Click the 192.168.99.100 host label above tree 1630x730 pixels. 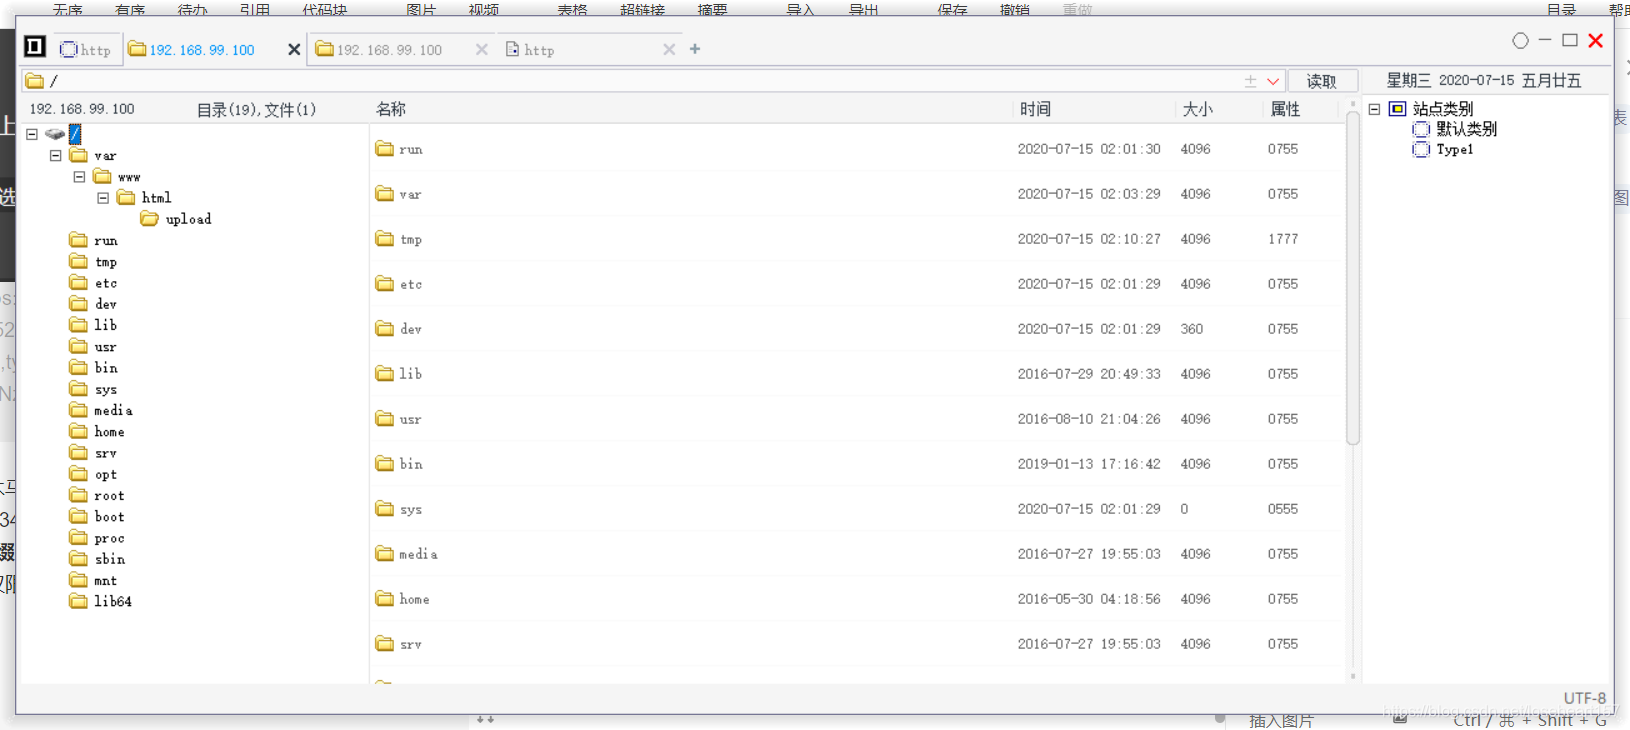tap(82, 109)
